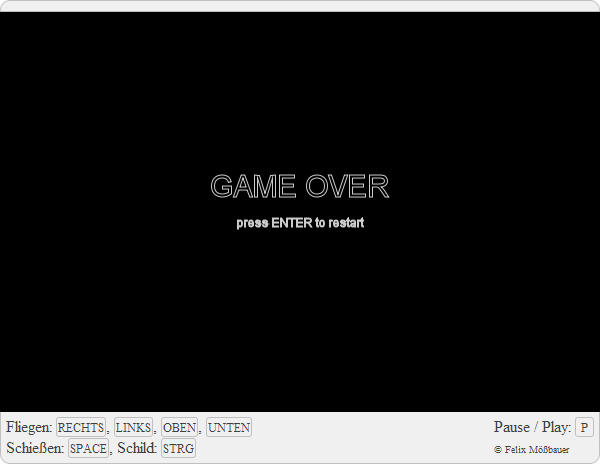The height and width of the screenshot is (464, 600).
Task: Click the RECHTS key label
Action: [81, 427]
